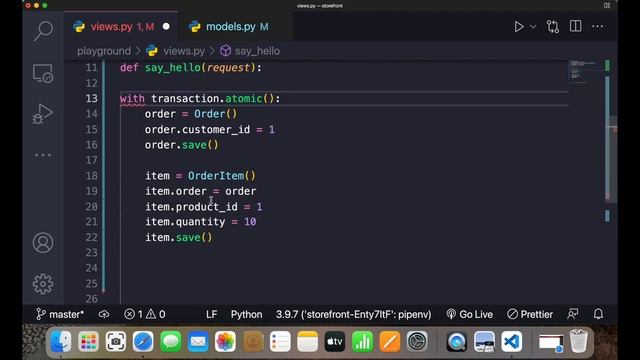
Task: Open Apple TV from the dock
Action: tap(335, 341)
